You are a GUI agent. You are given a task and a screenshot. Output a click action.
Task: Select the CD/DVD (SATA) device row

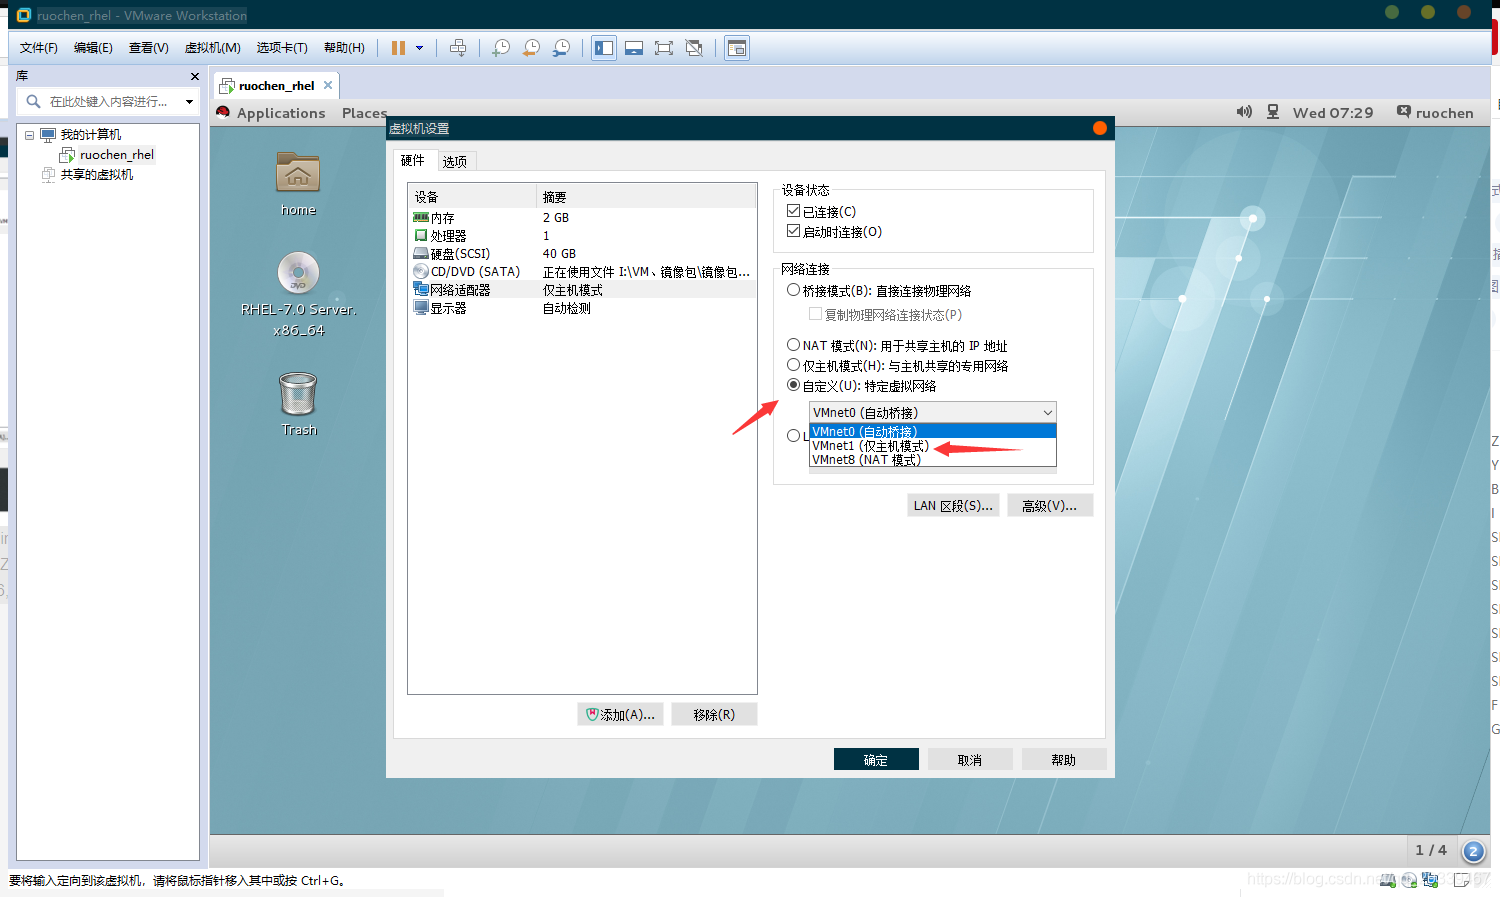click(582, 272)
